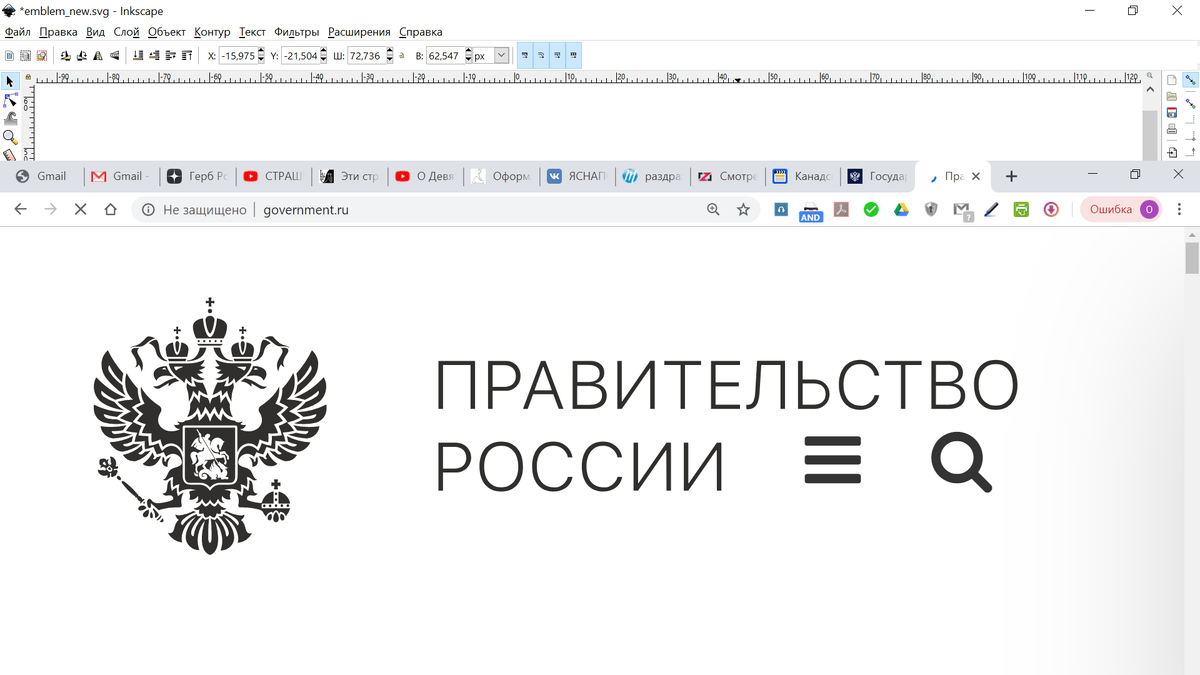Open the Файл menu in Inkscape
Viewport: 1200px width, 675px height.
coord(17,32)
